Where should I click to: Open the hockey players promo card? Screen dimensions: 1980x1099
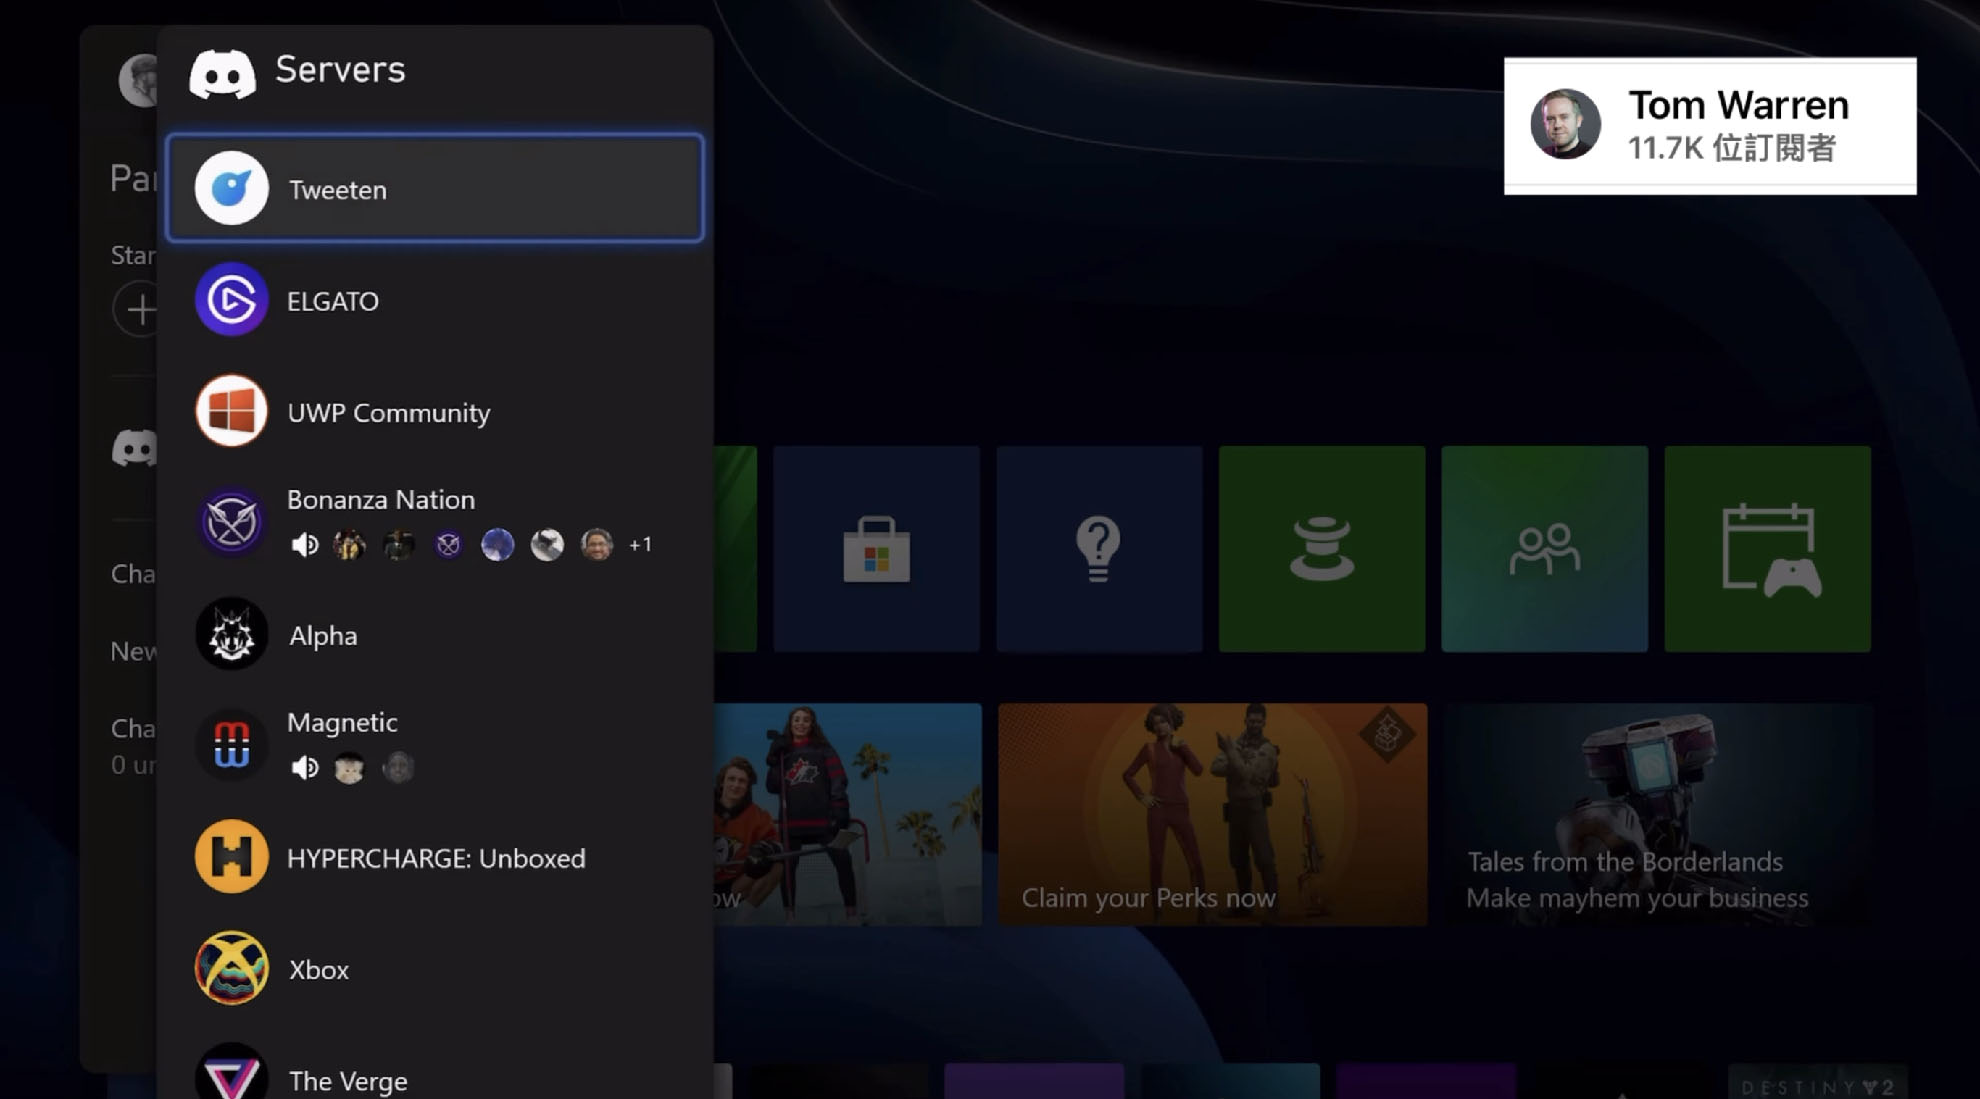pyautogui.click(x=848, y=814)
